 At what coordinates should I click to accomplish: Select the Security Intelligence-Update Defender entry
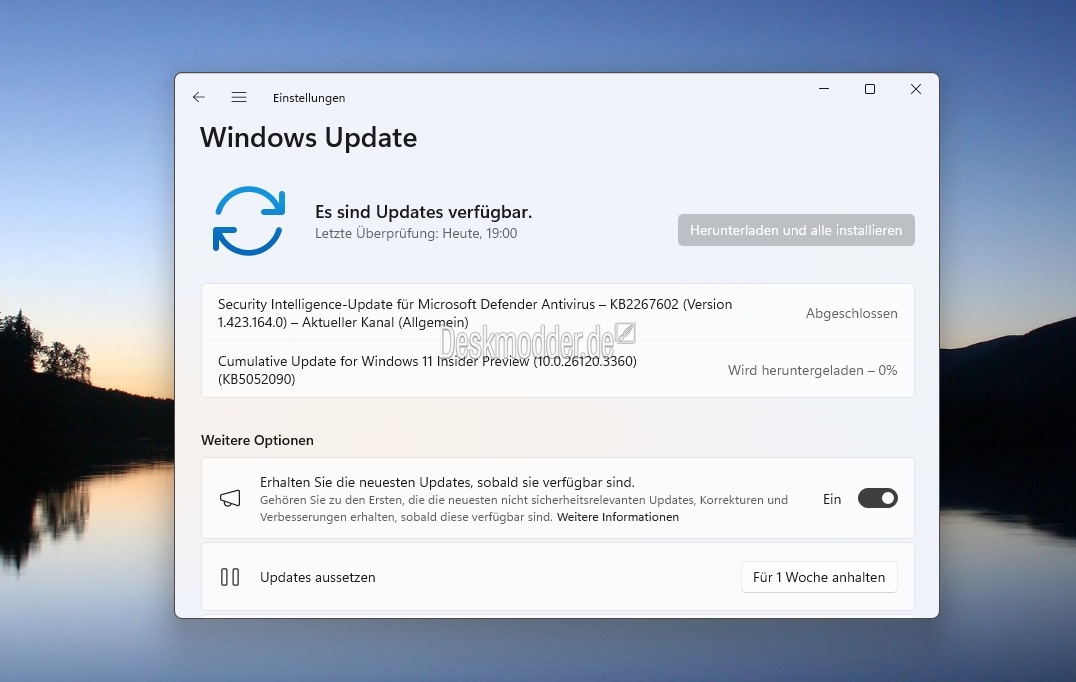coord(557,313)
